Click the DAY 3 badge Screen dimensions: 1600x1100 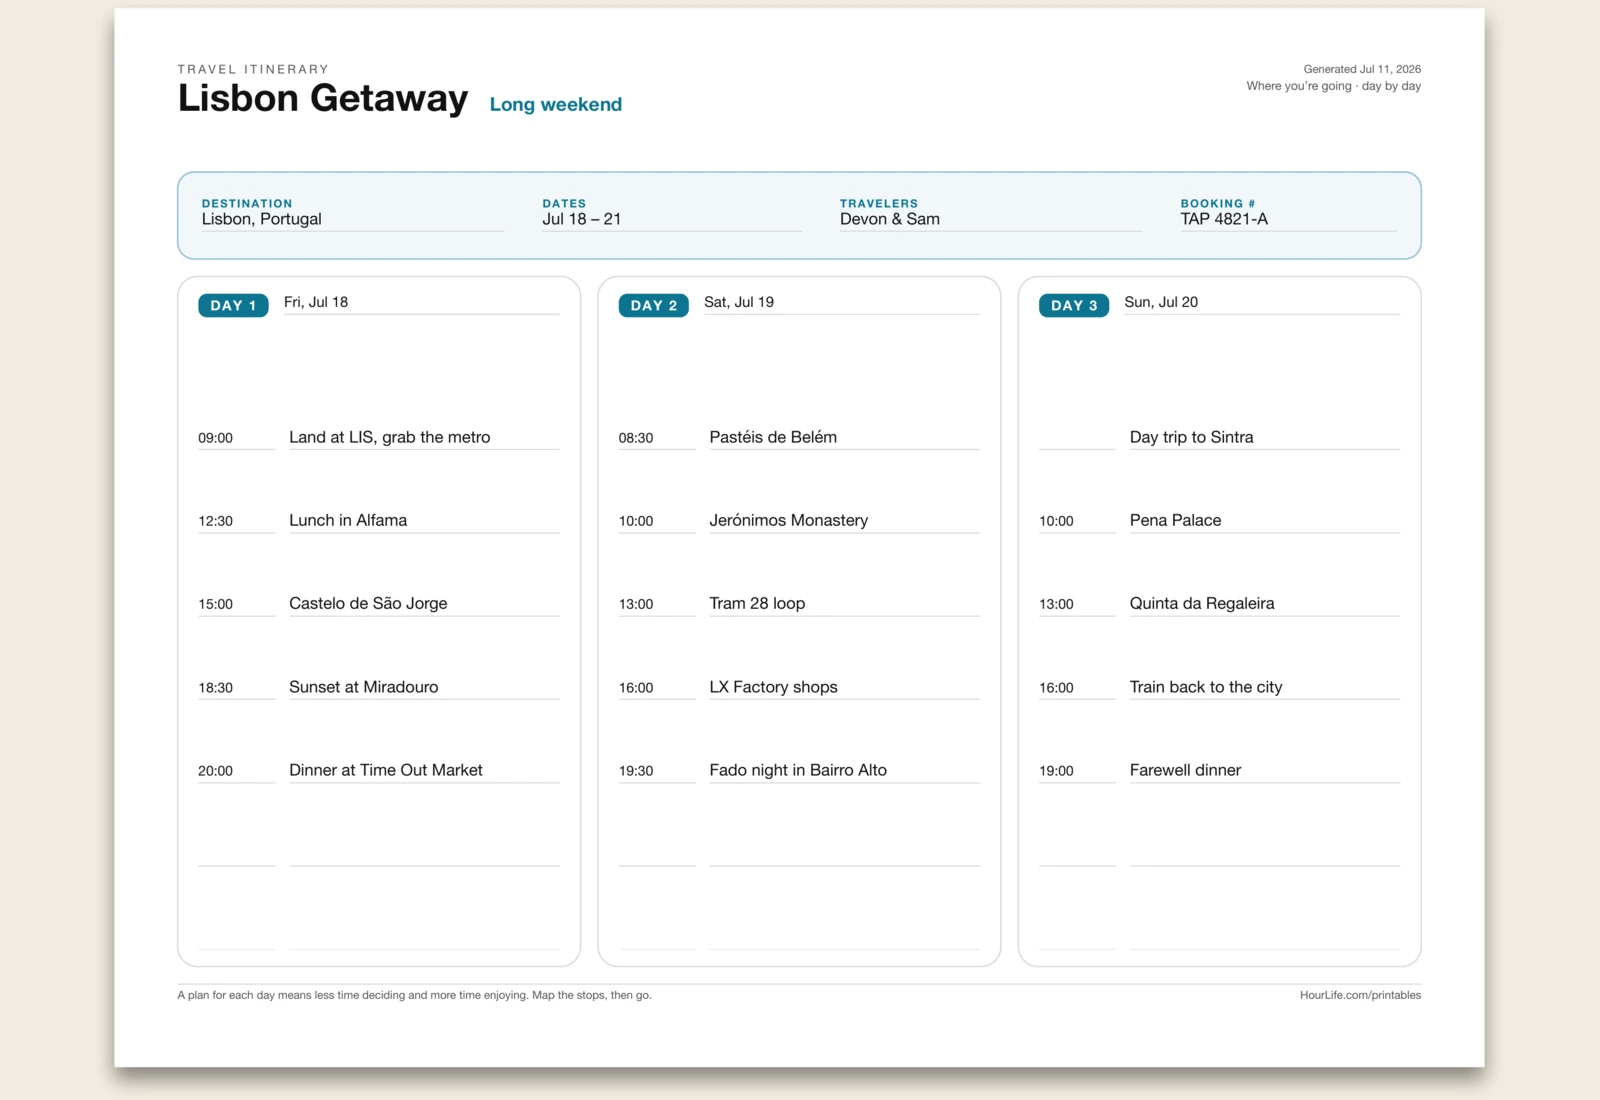(1074, 305)
